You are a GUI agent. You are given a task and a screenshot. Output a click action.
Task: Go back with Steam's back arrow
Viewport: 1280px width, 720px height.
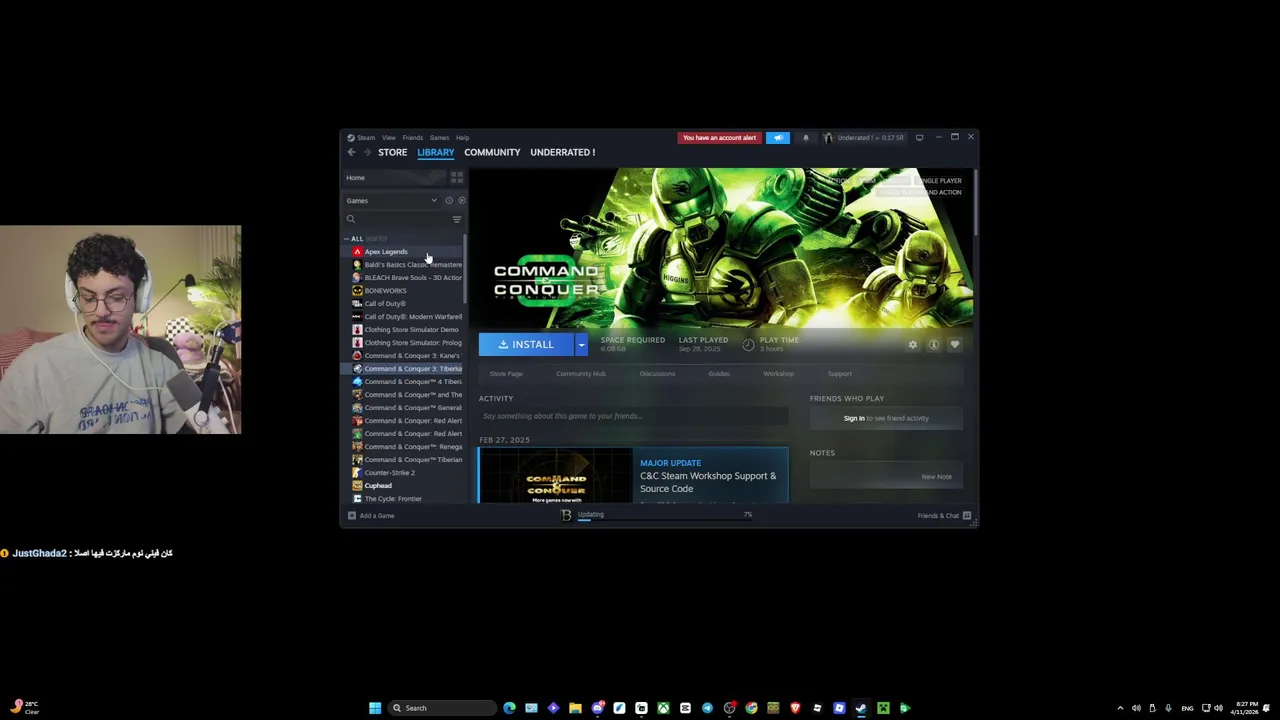point(351,152)
